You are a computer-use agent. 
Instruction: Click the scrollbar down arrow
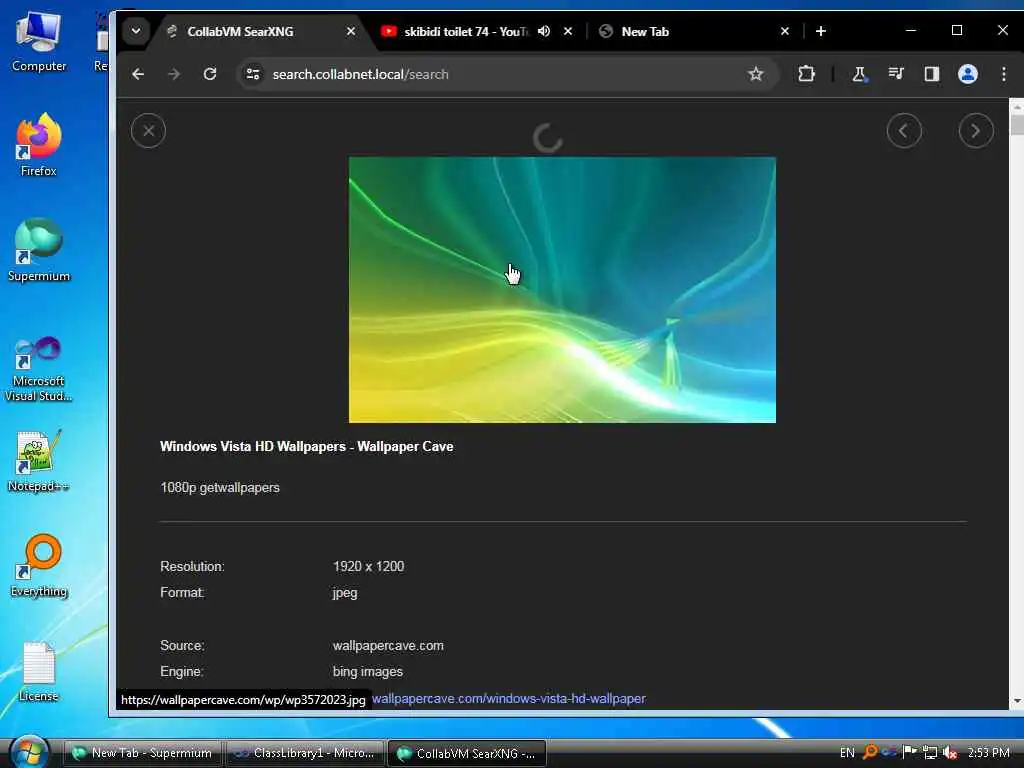pyautogui.click(x=1016, y=701)
